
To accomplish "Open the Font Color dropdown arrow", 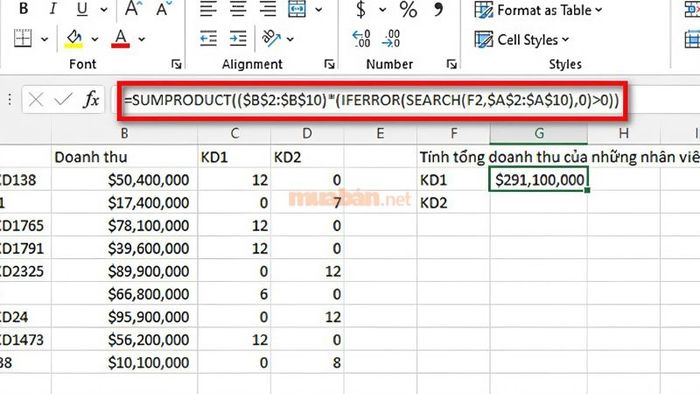I will click(142, 39).
